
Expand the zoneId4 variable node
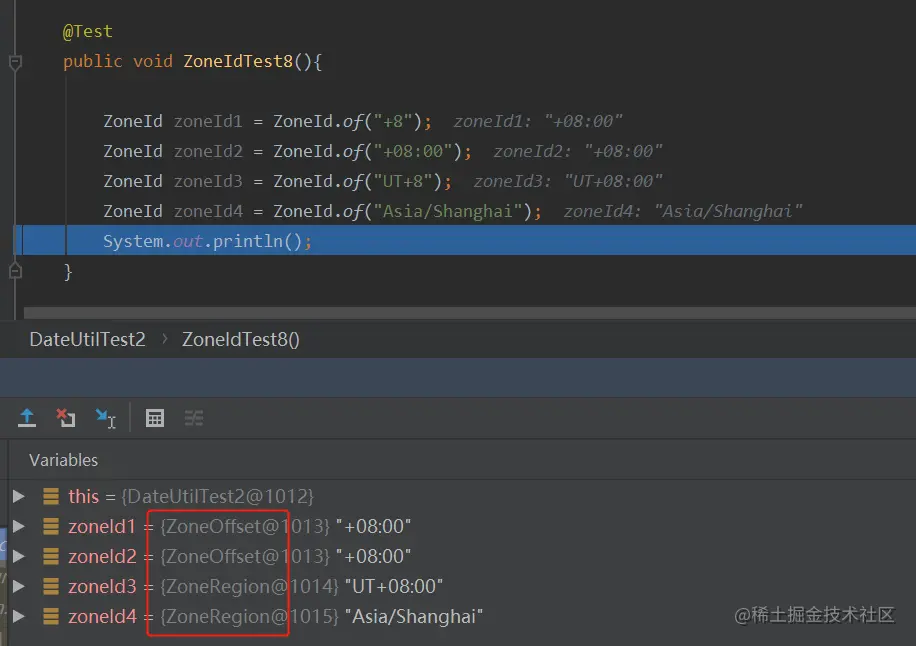pyautogui.click(x=19, y=616)
